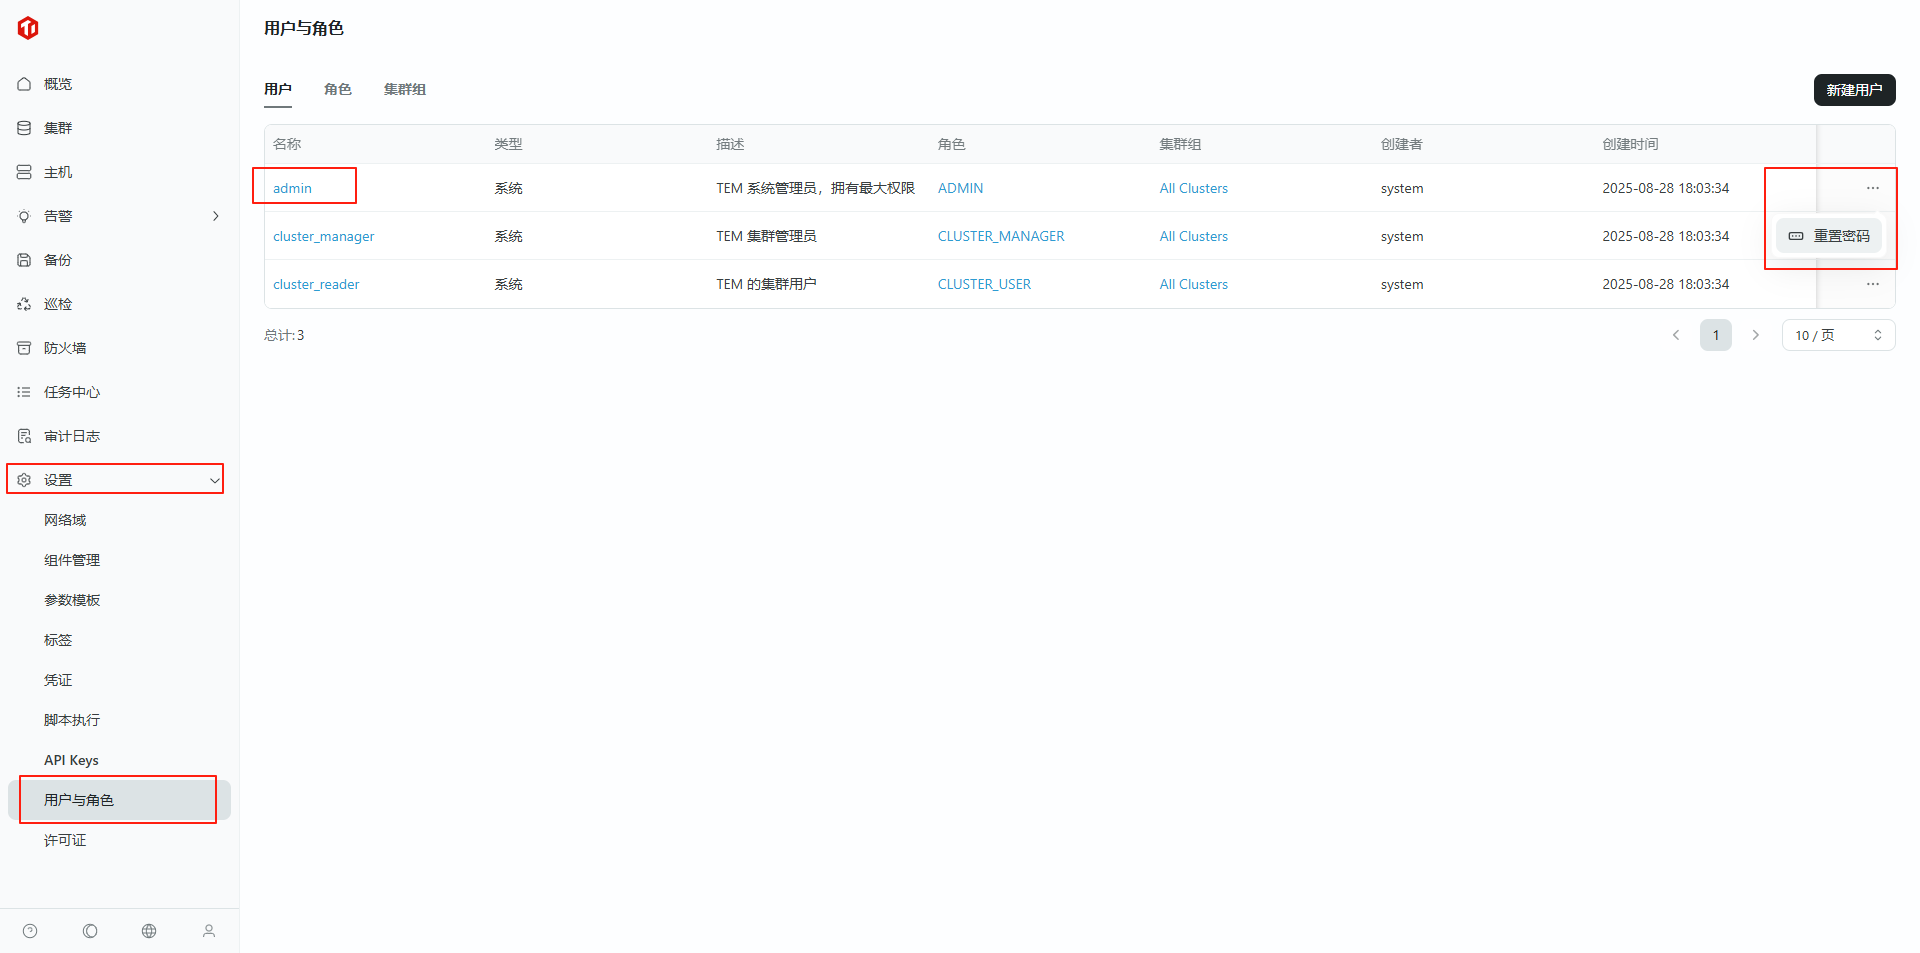Open the cluster_manager user link
The image size is (1920, 953).
[324, 236]
